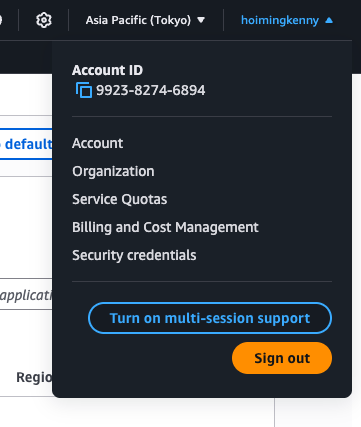Choose Security credentials
361x427 pixels.
(134, 255)
